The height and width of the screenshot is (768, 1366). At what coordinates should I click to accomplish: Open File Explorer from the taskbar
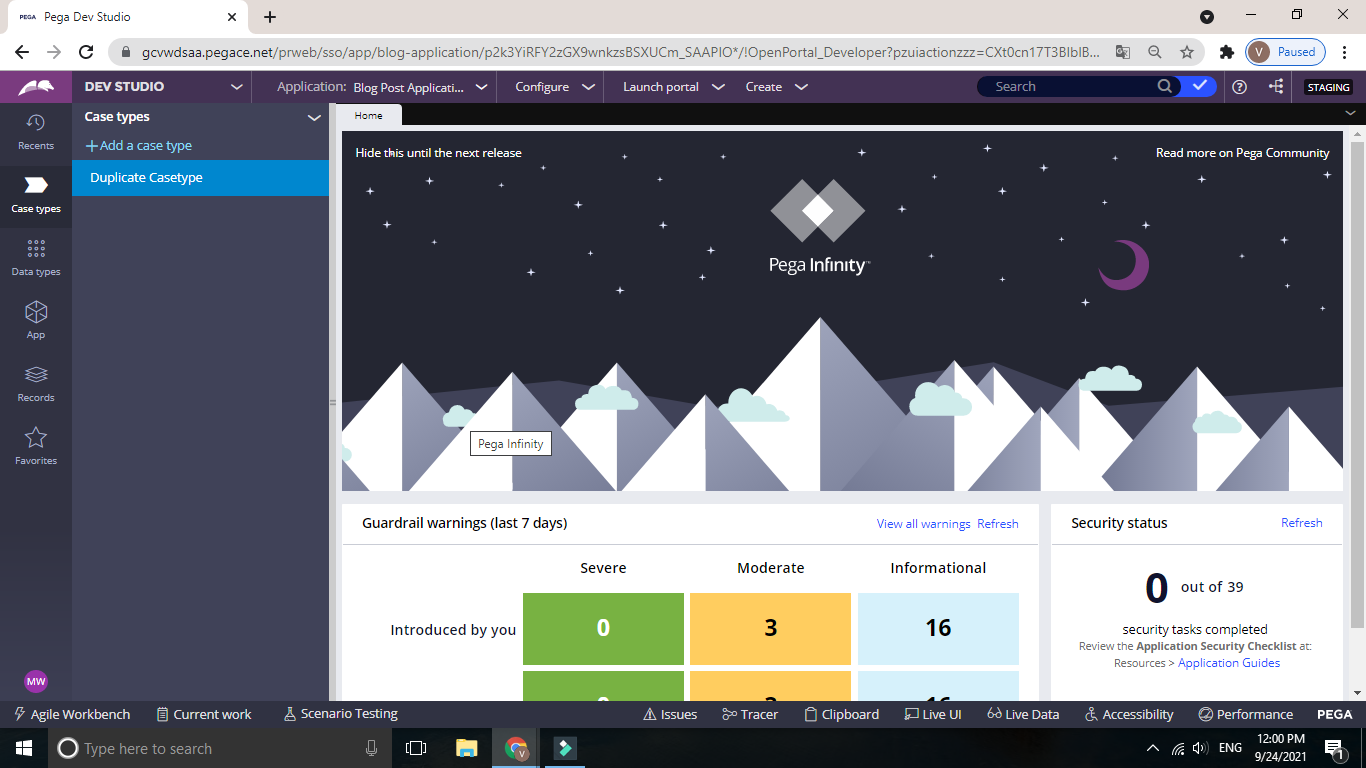click(x=466, y=748)
